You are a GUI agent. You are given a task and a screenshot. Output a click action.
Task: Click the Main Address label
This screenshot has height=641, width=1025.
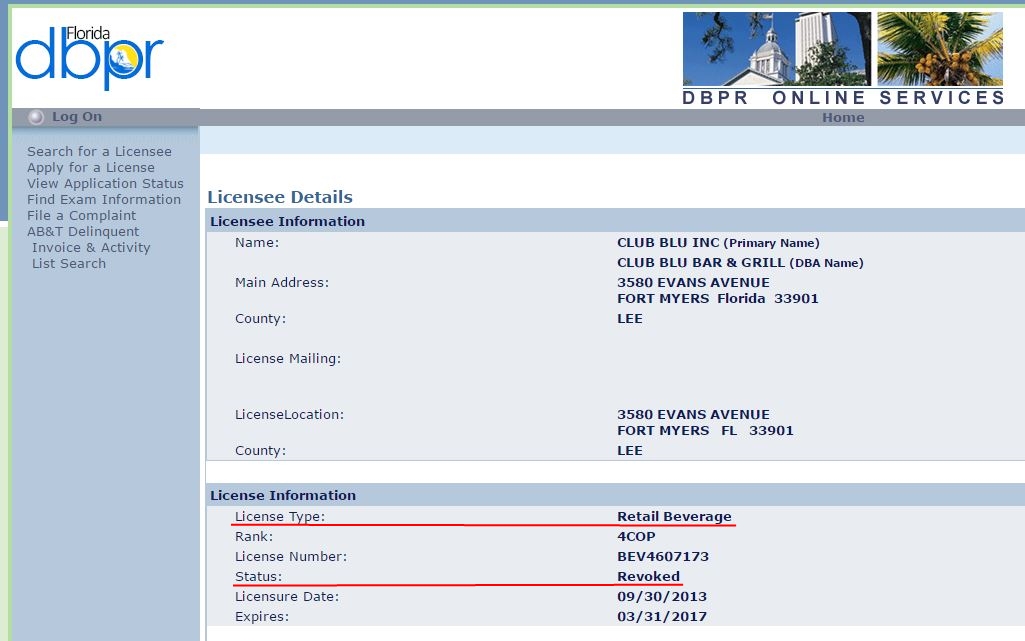click(x=282, y=282)
